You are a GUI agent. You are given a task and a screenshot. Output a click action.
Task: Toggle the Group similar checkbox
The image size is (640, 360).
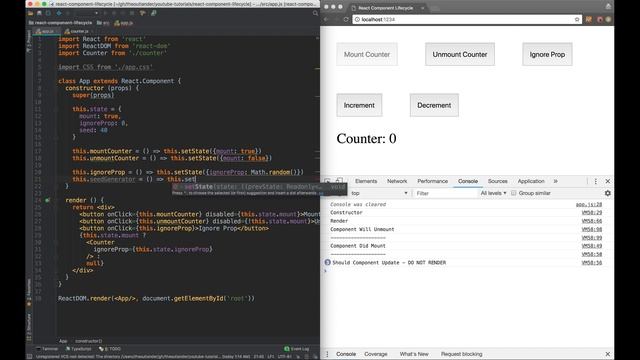pos(513,193)
